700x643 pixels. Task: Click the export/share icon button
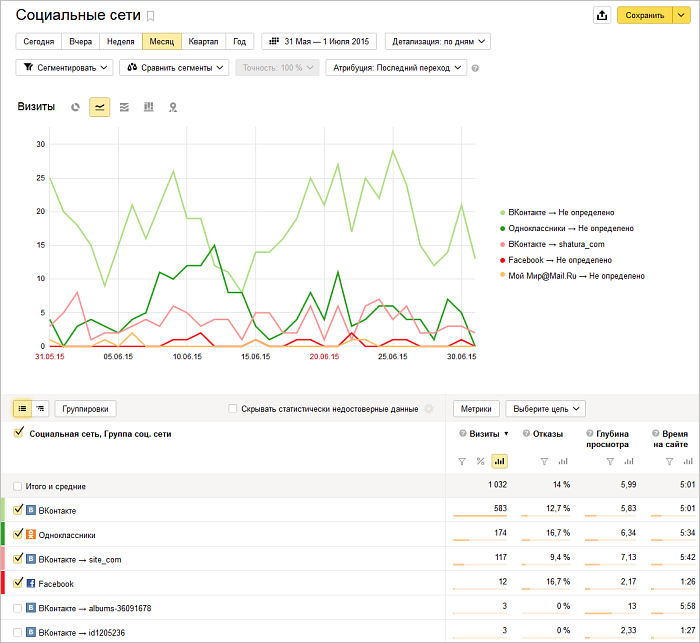tap(602, 15)
